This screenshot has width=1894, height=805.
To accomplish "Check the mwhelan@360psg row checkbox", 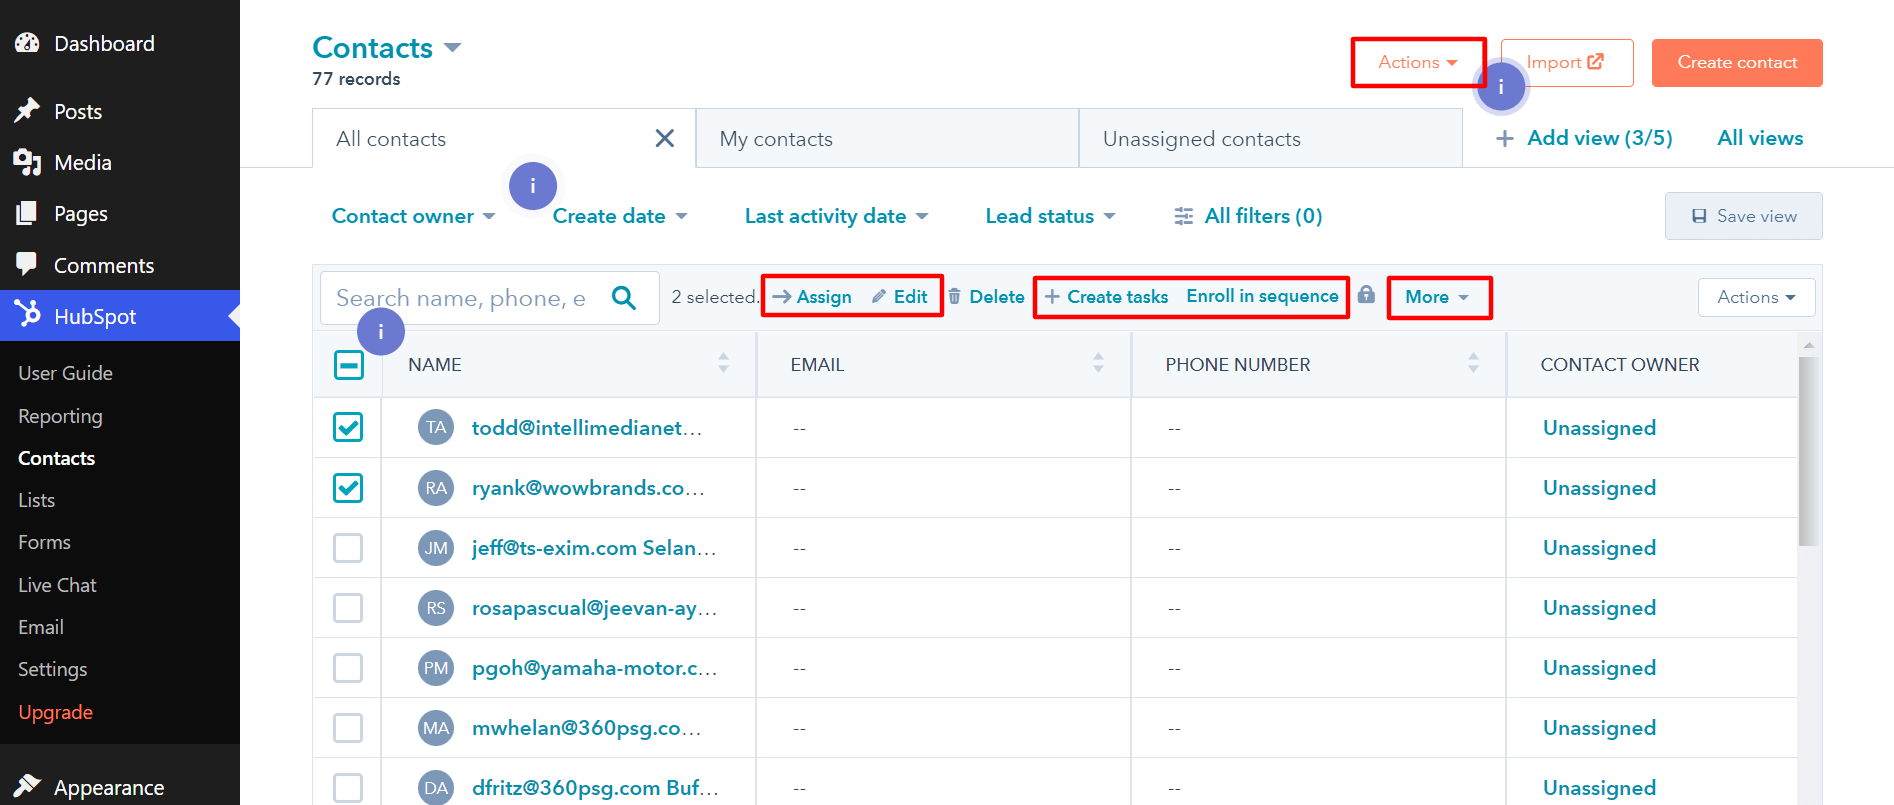I will [348, 728].
